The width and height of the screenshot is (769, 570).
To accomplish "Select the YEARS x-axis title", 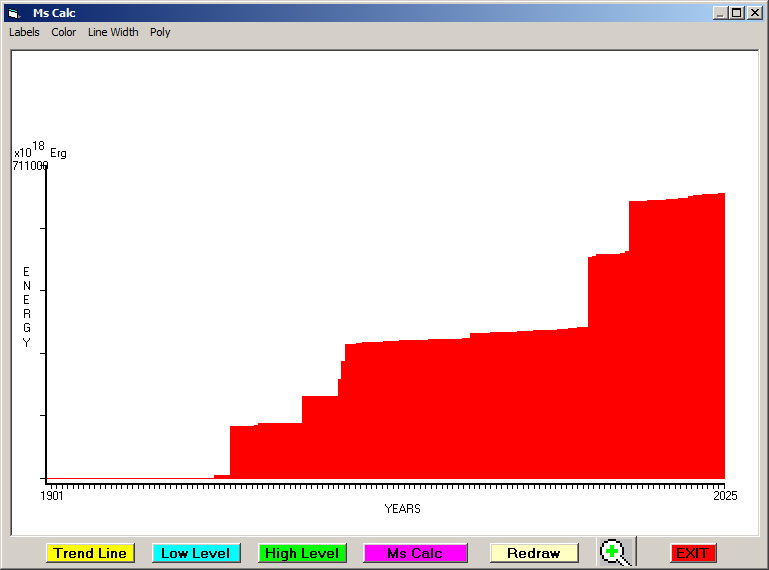I will [x=402, y=509].
